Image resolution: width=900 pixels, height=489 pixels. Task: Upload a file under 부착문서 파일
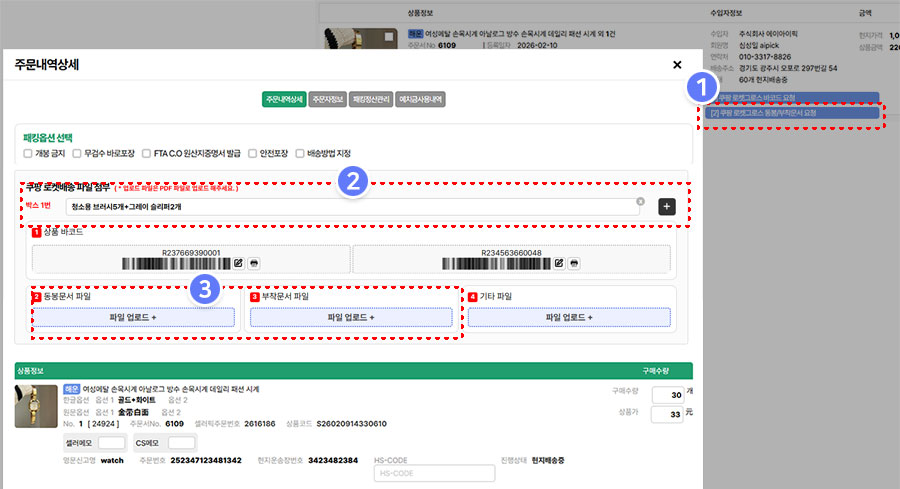tap(351, 317)
